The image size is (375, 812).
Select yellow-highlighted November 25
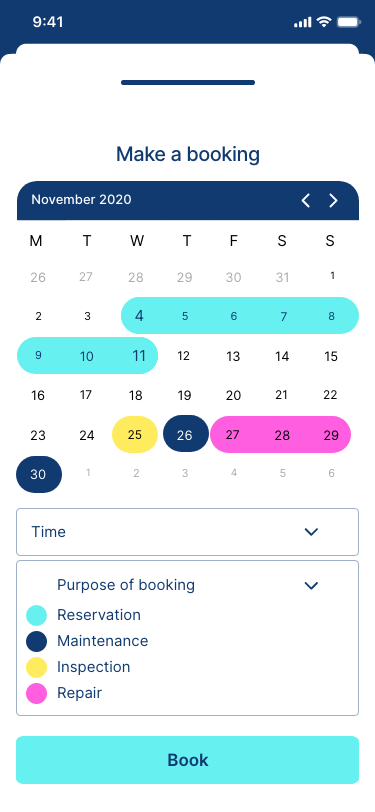(135, 434)
